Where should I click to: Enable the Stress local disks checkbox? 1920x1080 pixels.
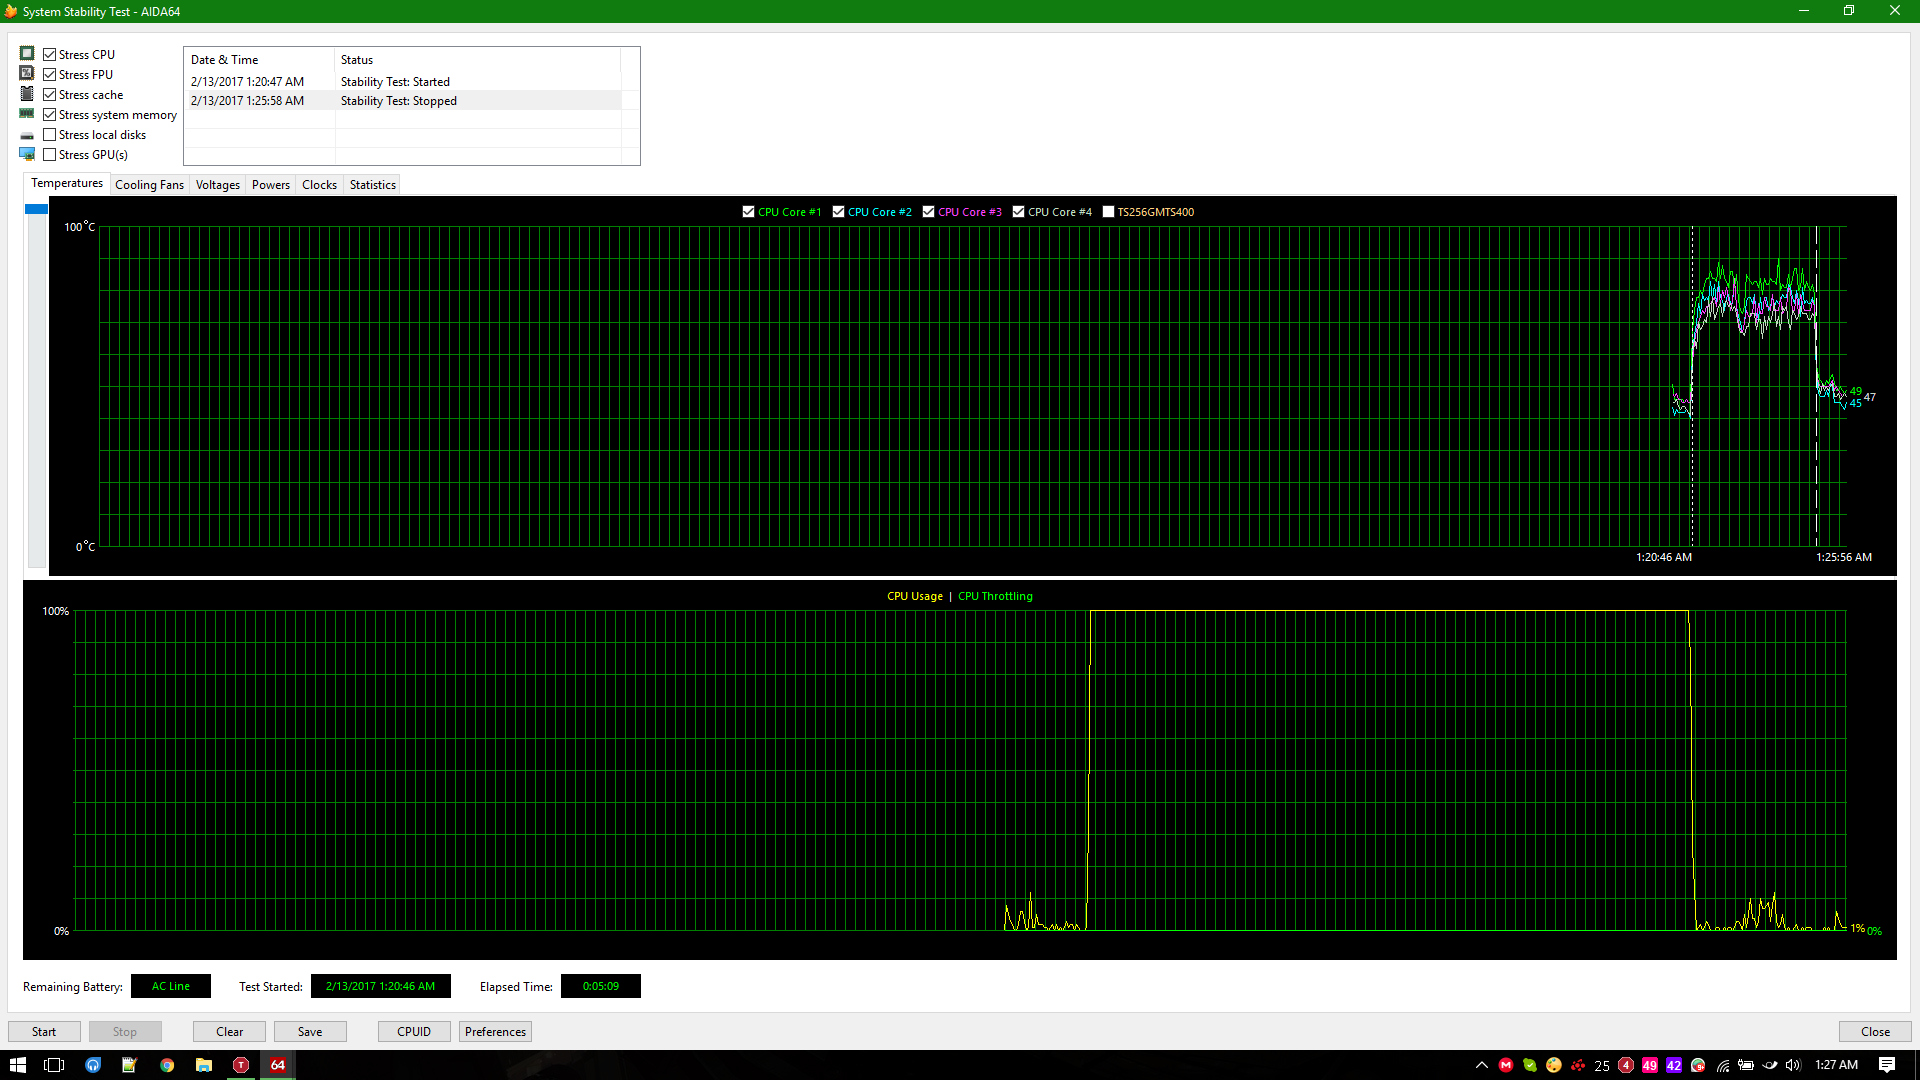49,135
